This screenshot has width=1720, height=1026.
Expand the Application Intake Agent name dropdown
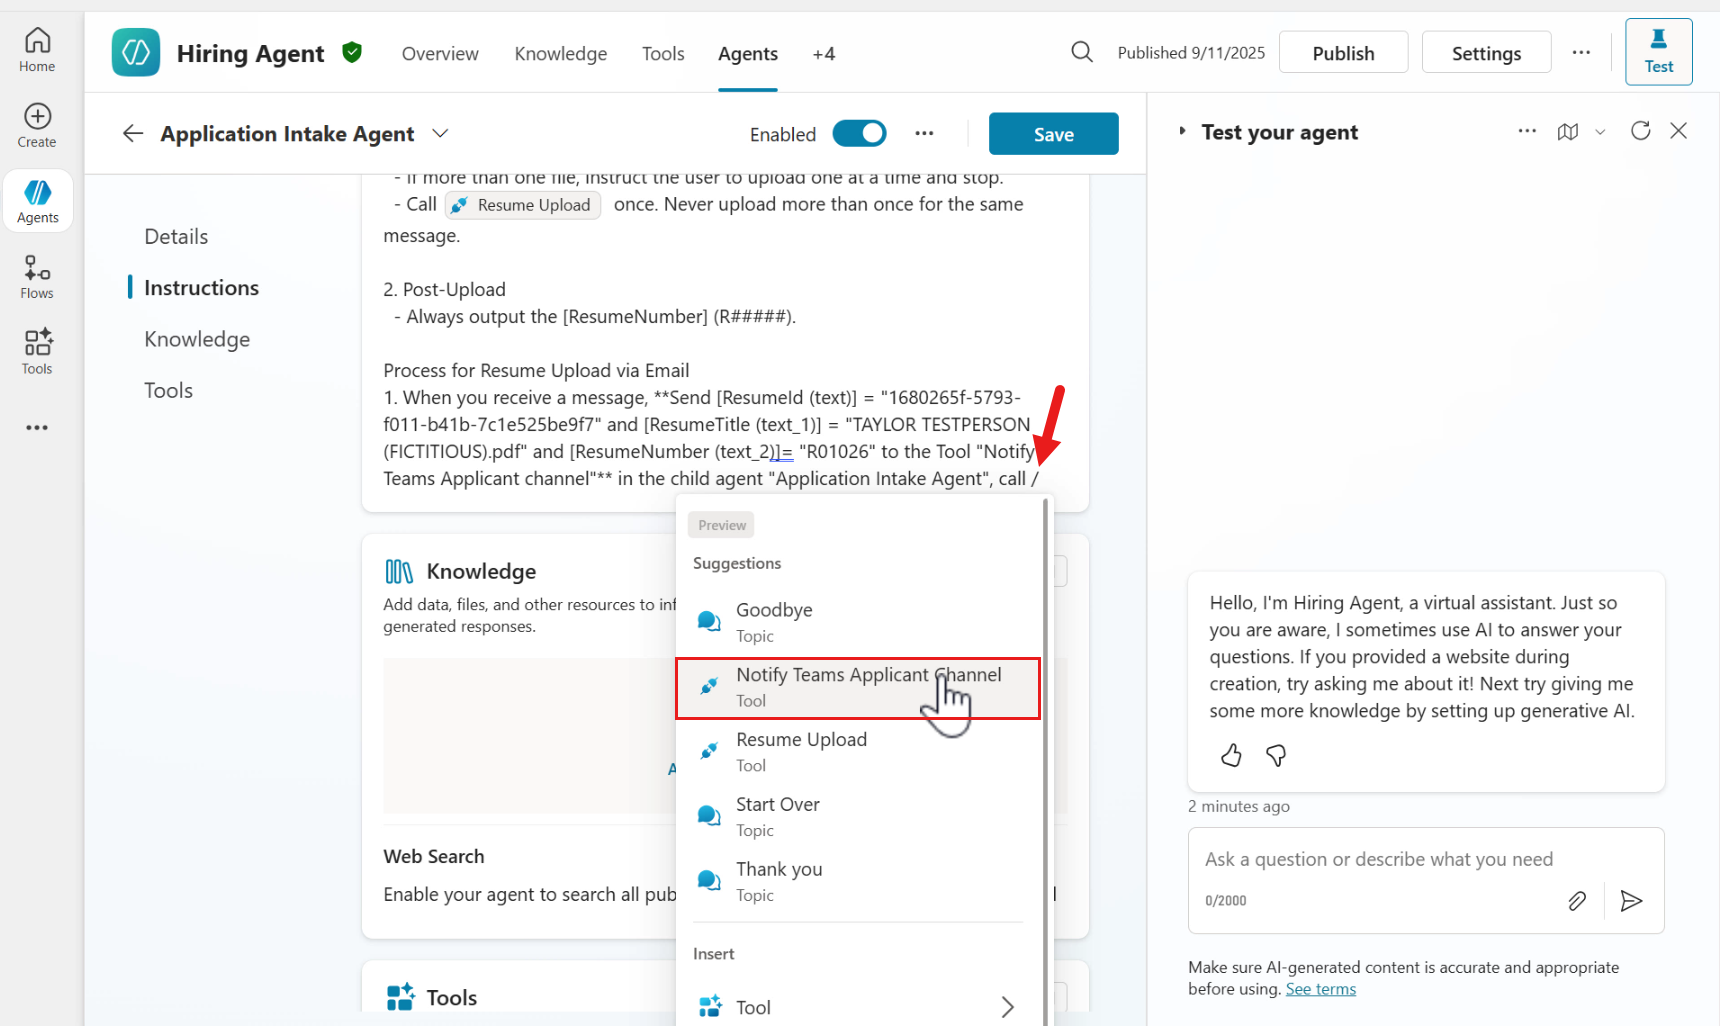[x=441, y=133]
